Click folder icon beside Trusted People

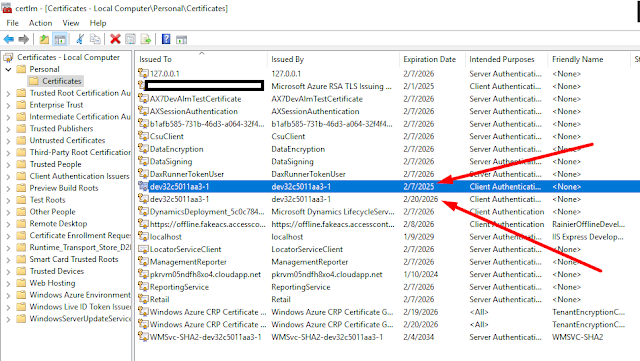point(21,164)
